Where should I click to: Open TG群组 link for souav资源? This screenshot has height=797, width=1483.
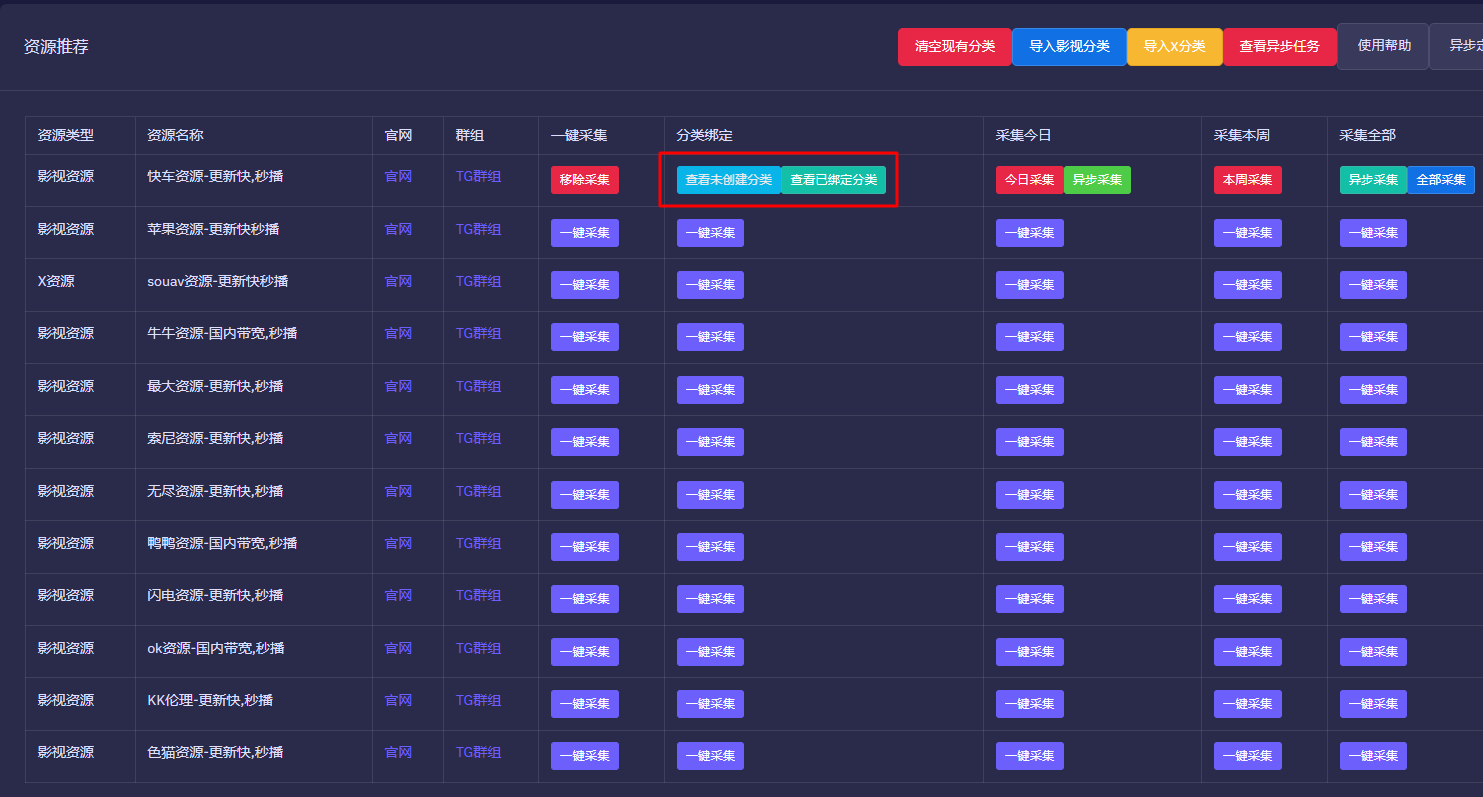coord(478,281)
